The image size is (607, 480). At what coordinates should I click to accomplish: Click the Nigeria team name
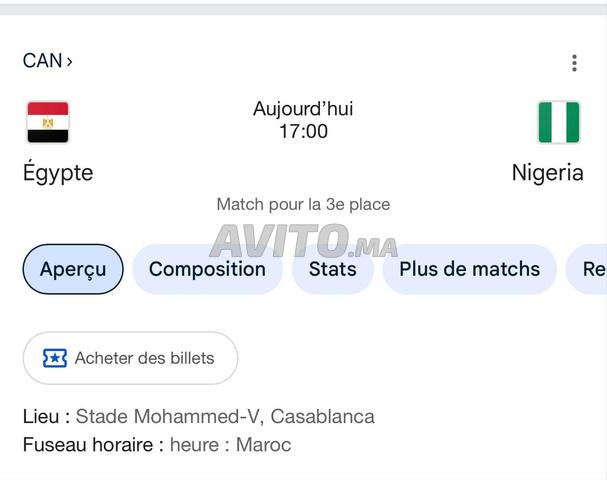547,173
